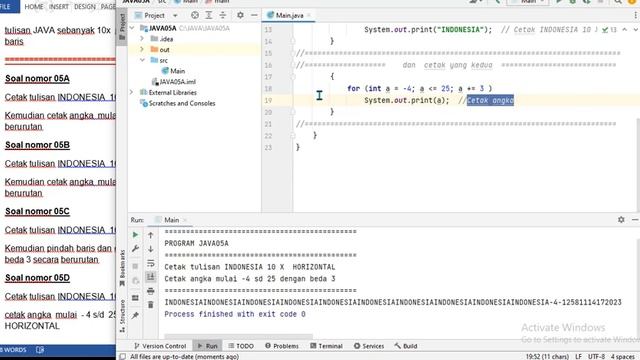Click Soal nomor 05C heading in Word
Viewport: 640px width, 360px height.
point(37,211)
